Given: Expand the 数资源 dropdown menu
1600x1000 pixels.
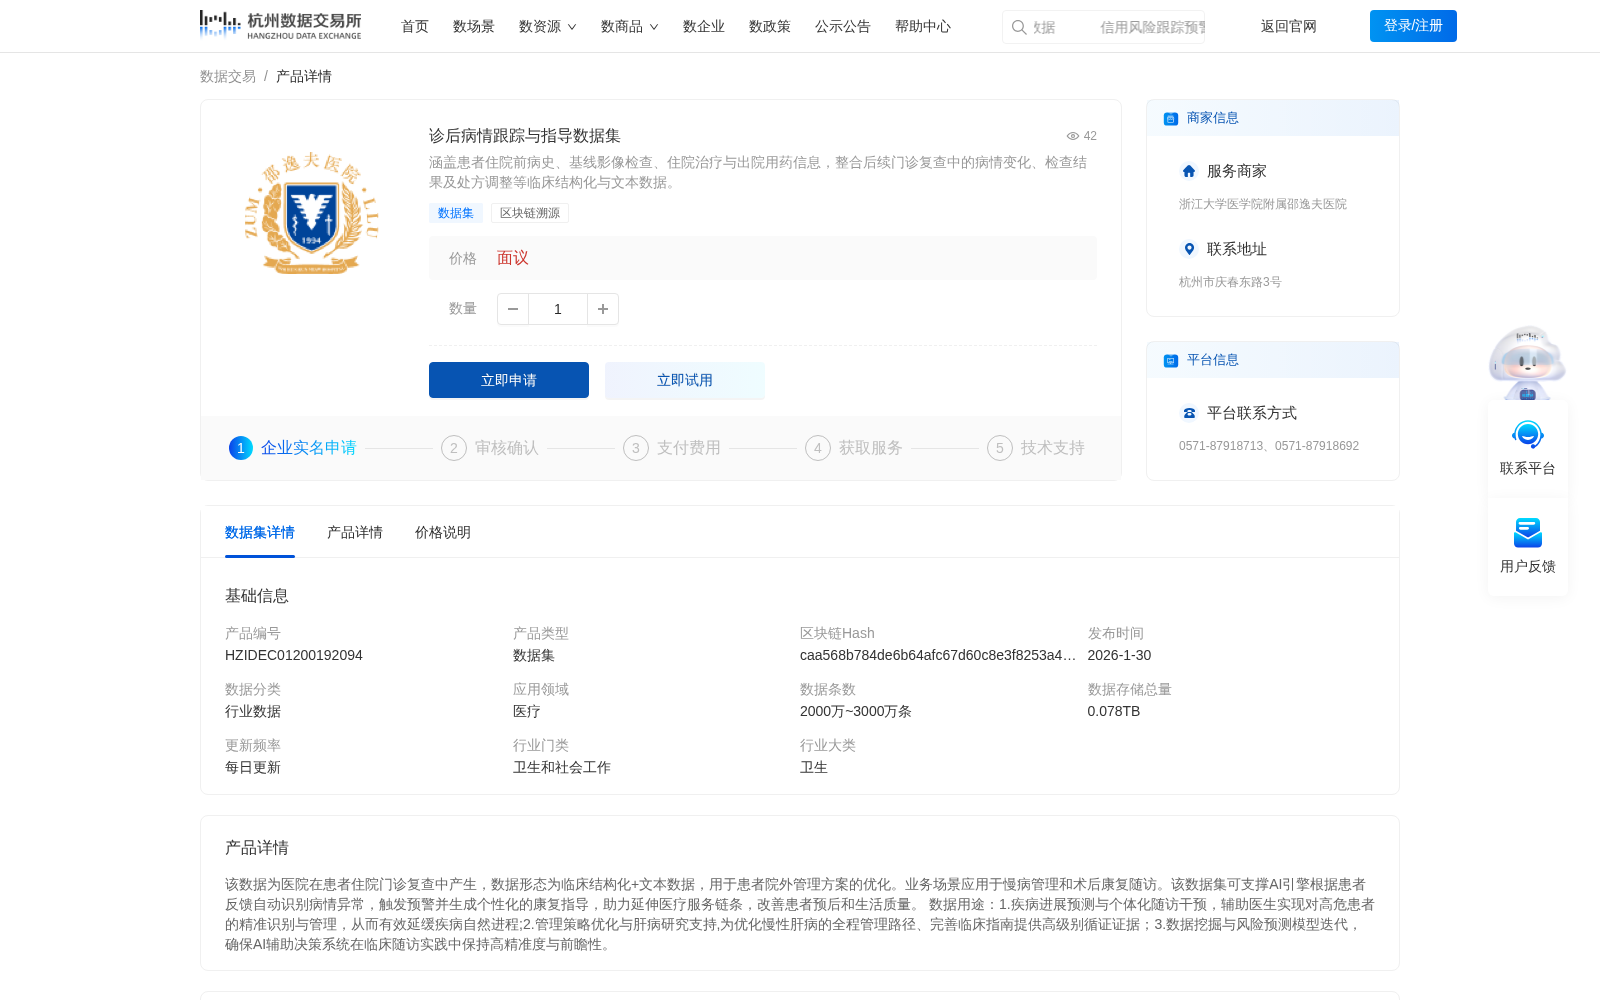Looking at the screenshot, I should [x=547, y=27].
